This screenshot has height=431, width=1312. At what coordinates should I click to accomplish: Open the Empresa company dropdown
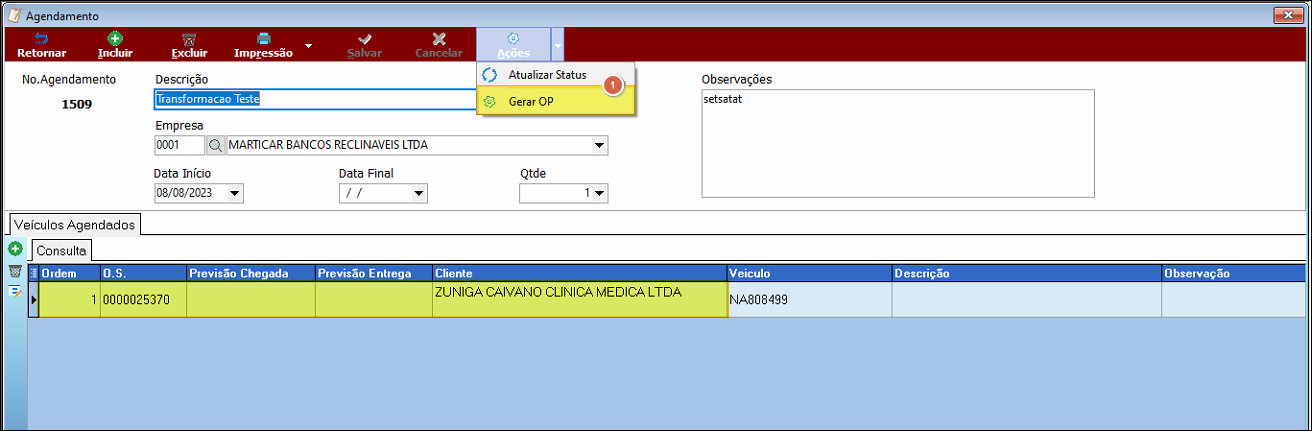599,146
